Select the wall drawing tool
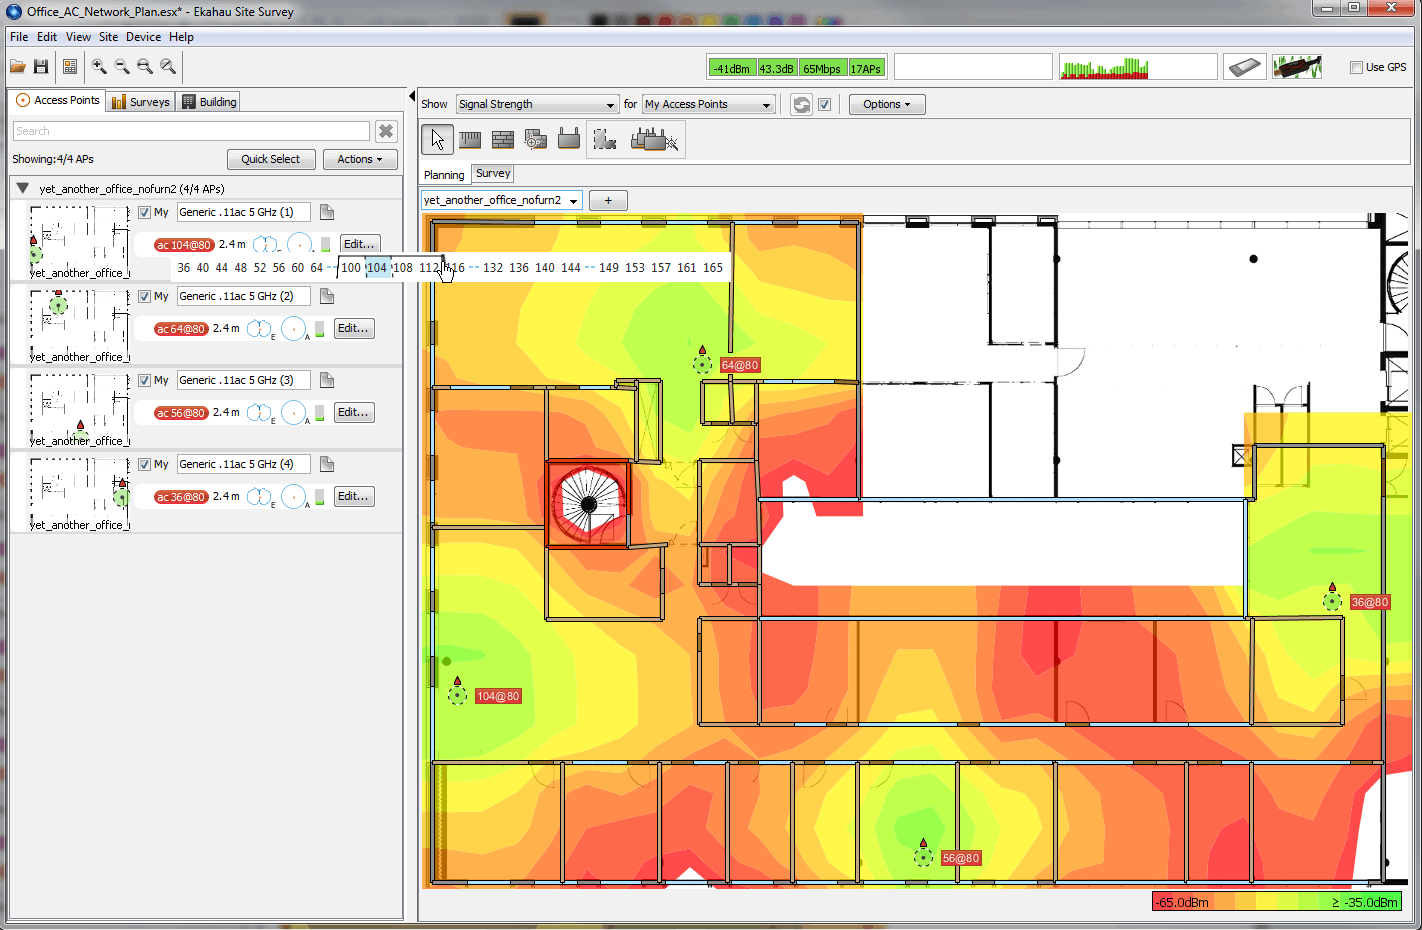1422x930 pixels. [502, 140]
